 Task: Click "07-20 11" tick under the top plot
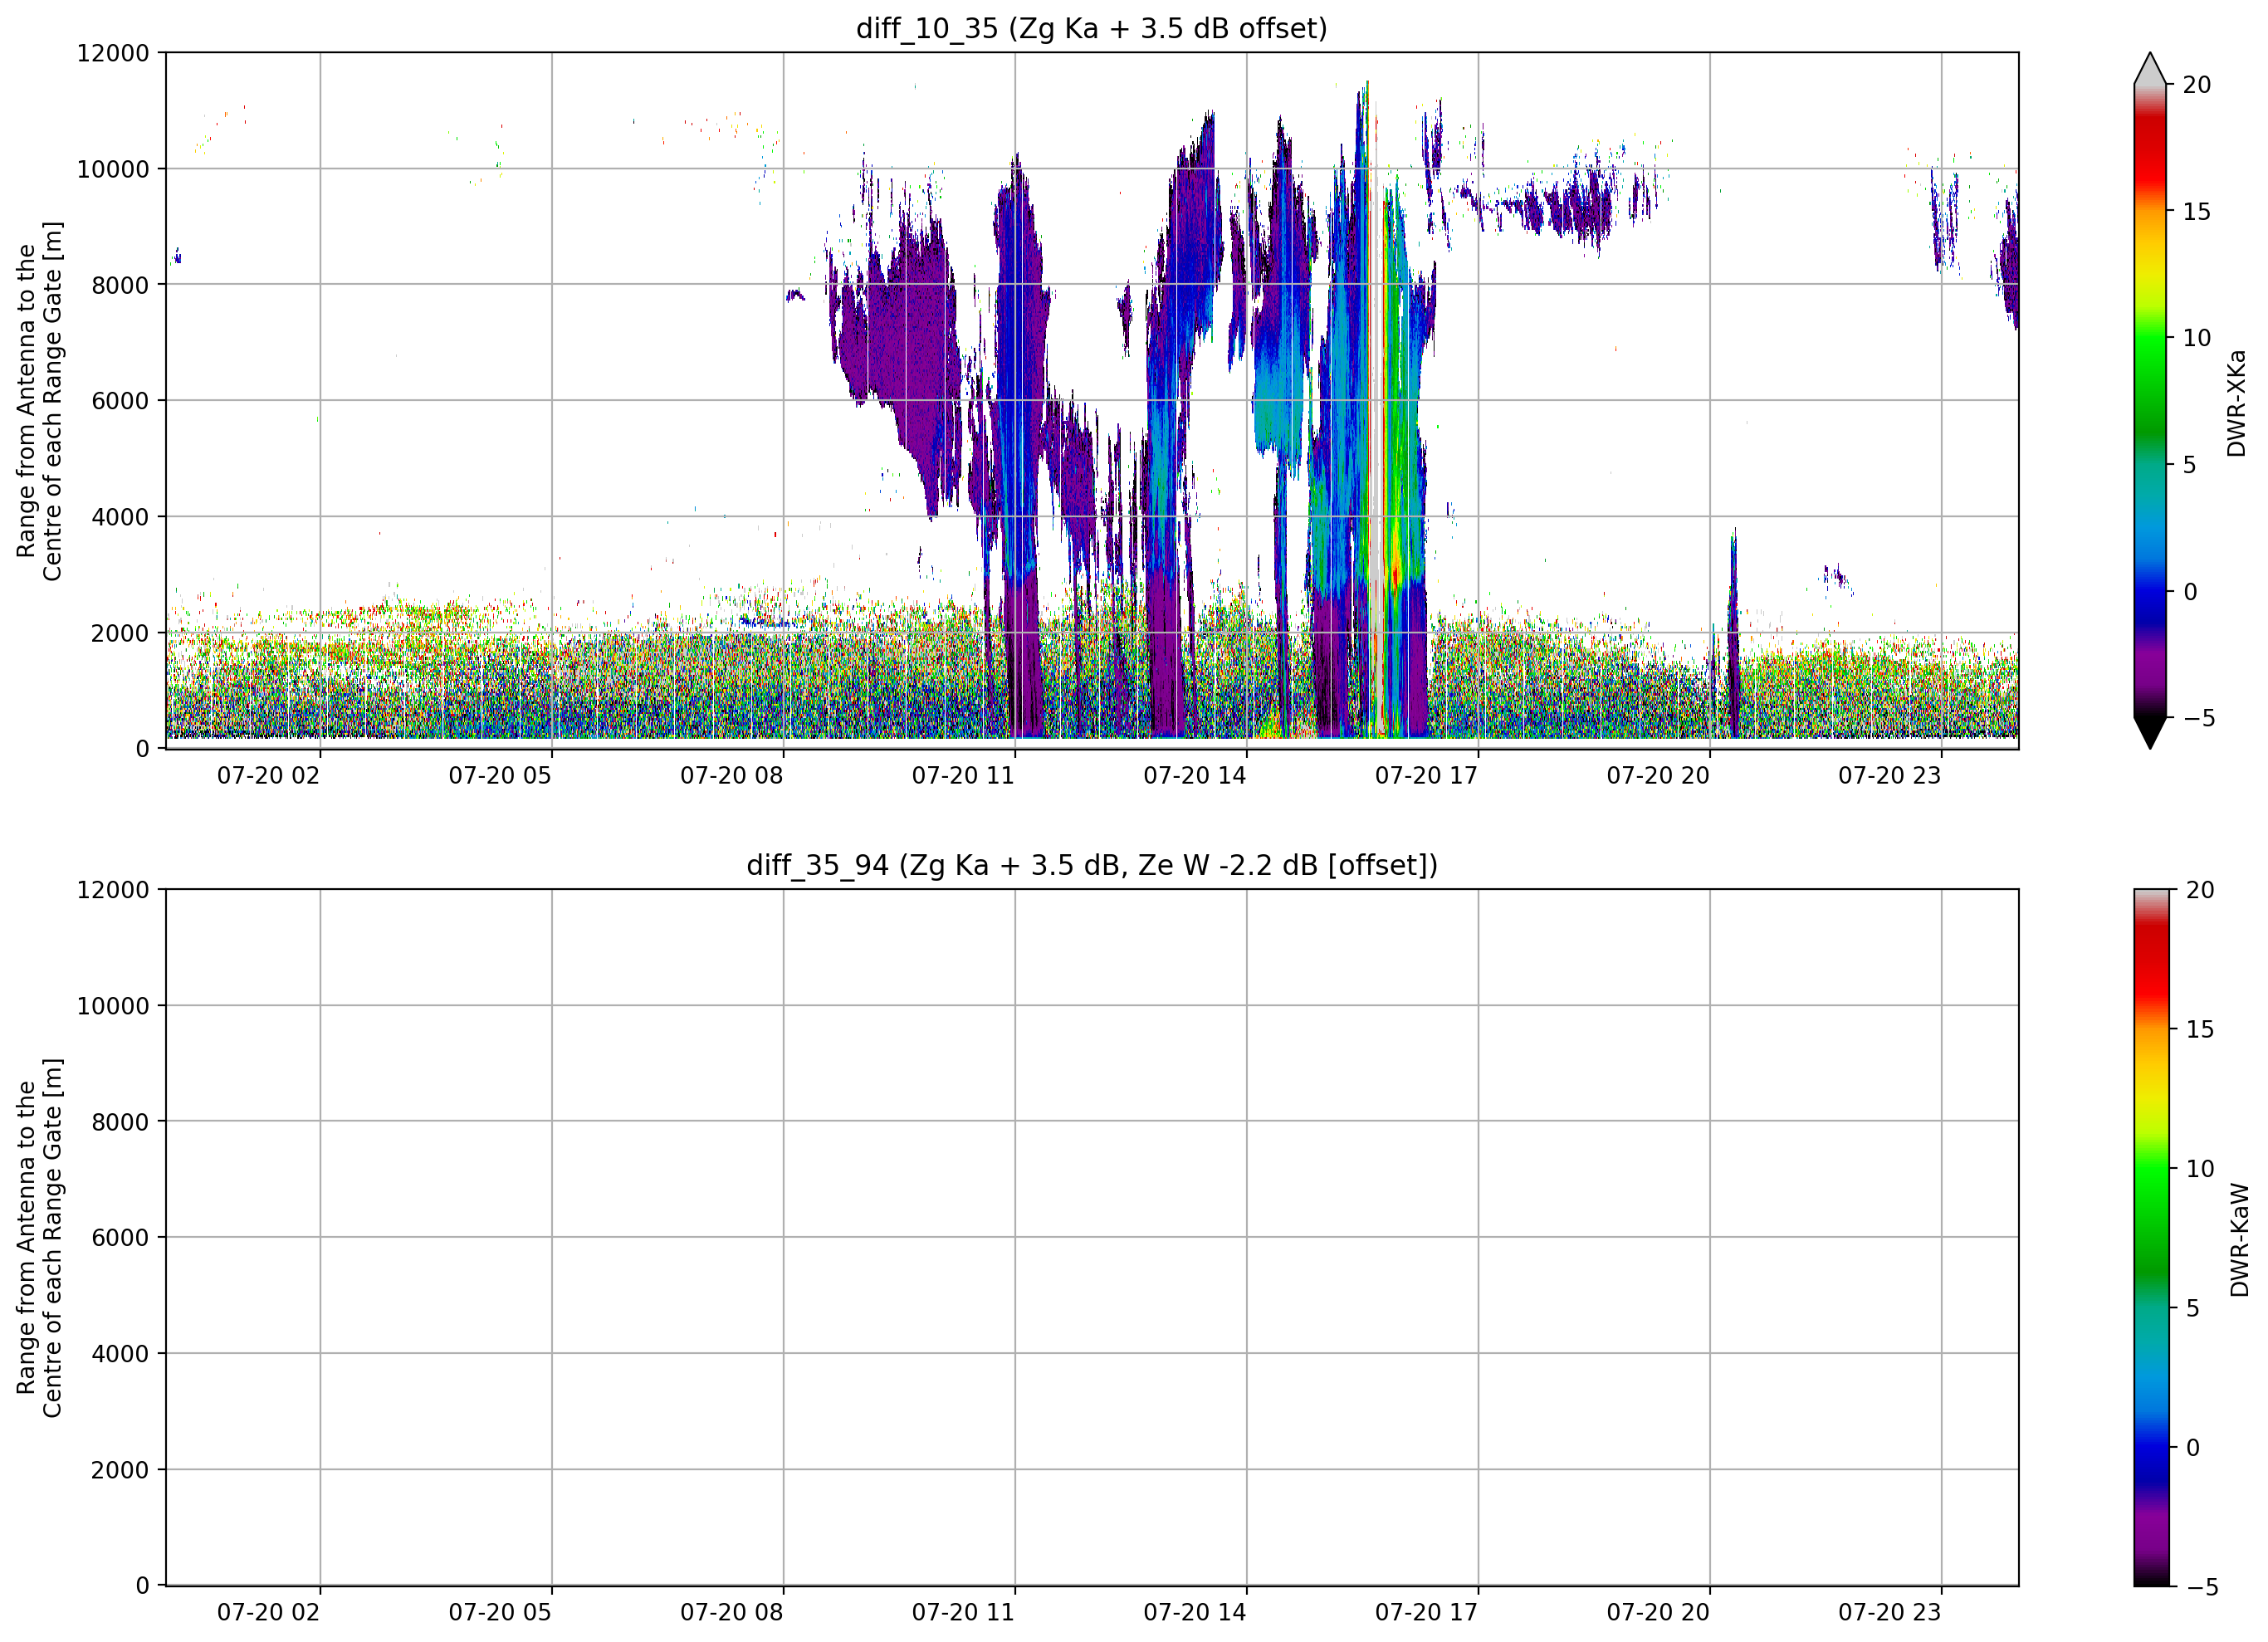point(963,776)
